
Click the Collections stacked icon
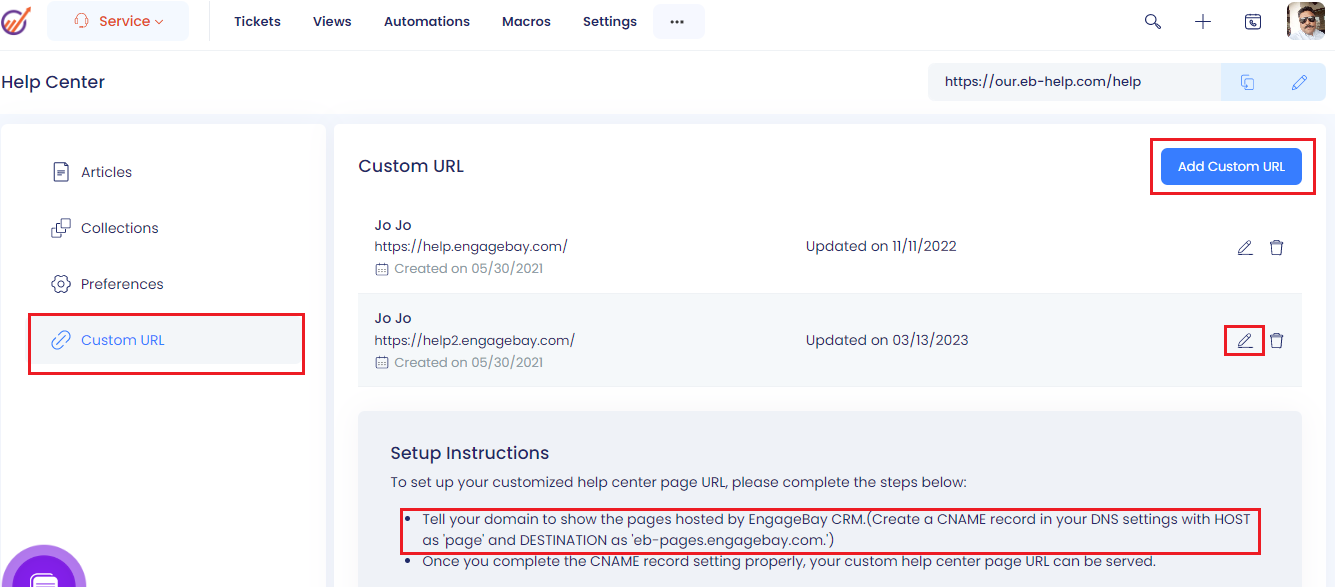coord(61,228)
